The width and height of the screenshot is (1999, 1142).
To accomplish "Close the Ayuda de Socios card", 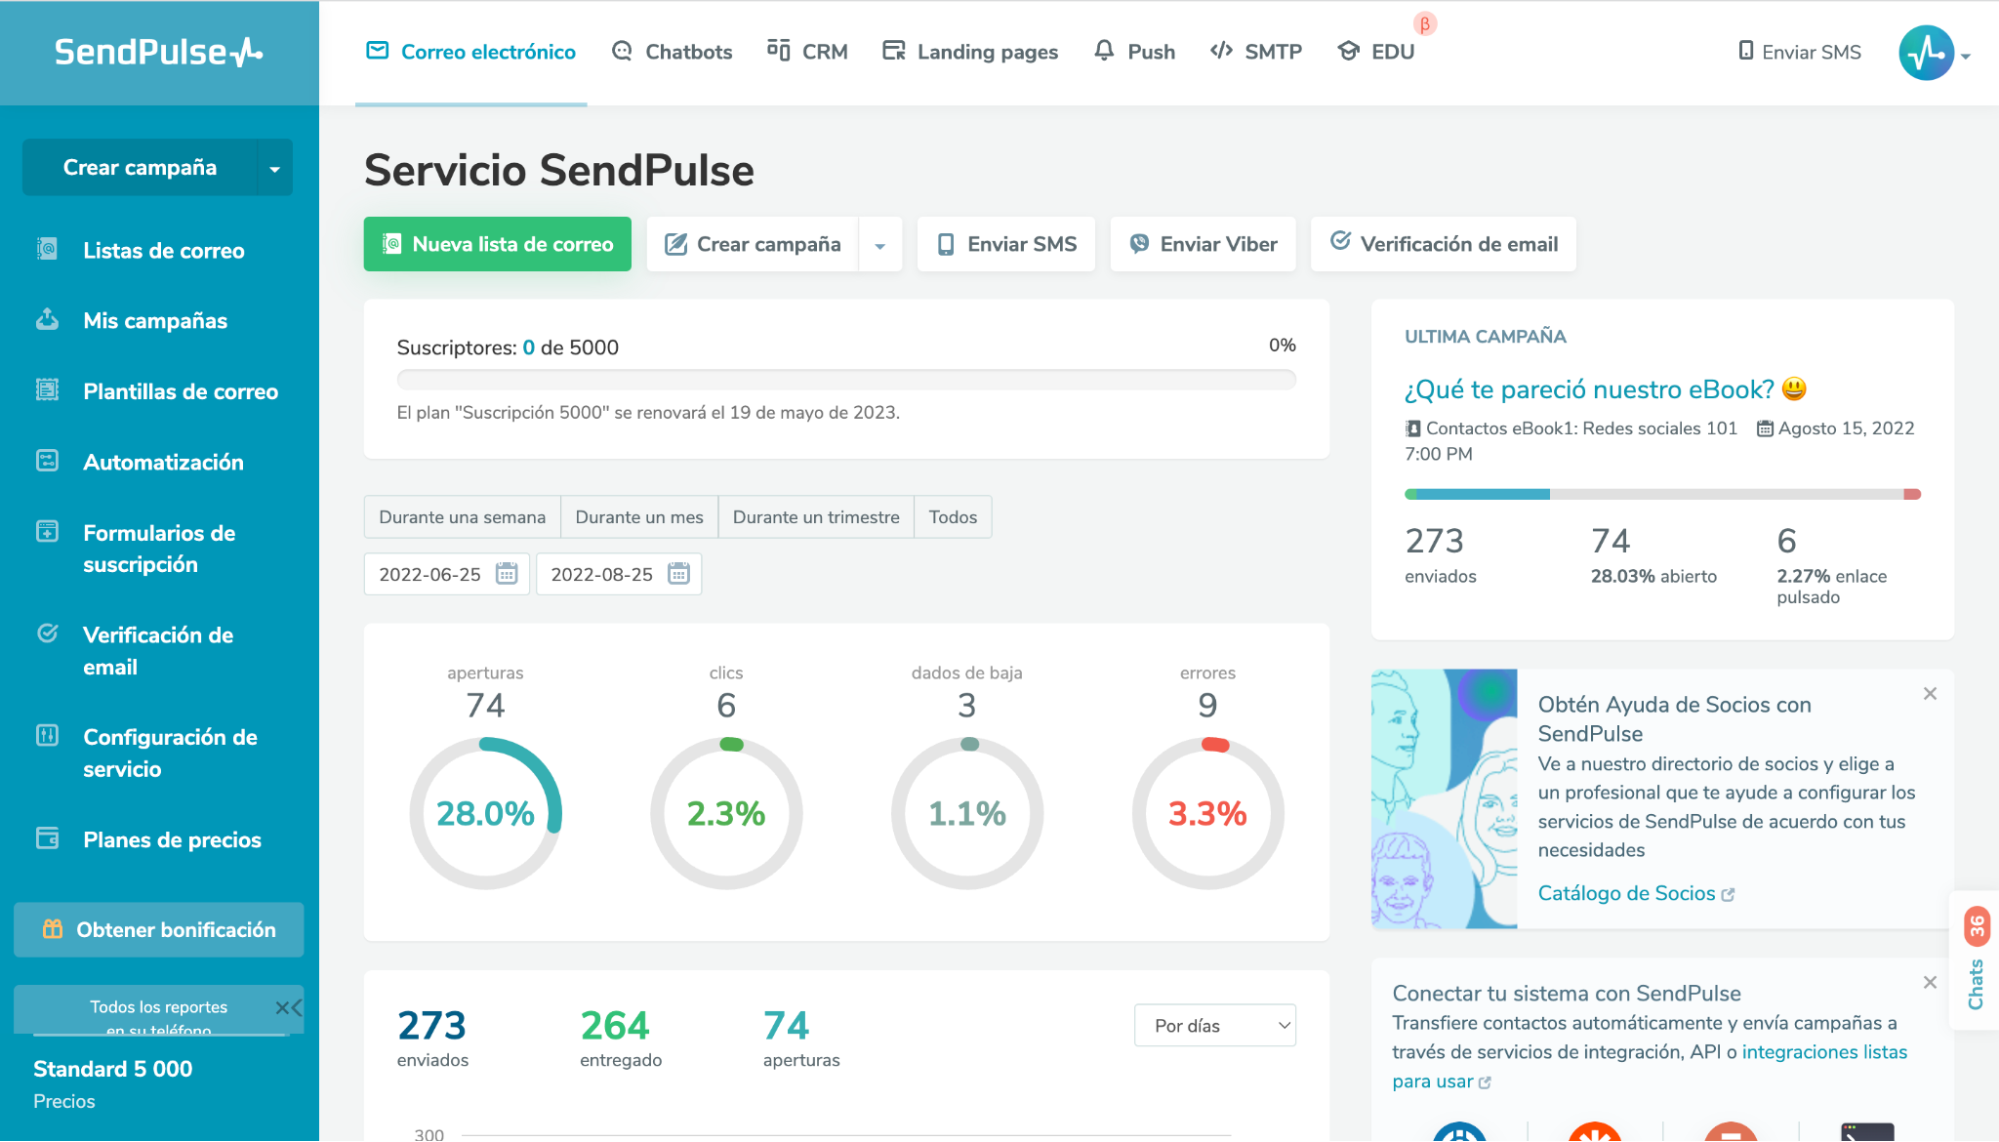I will [1930, 694].
